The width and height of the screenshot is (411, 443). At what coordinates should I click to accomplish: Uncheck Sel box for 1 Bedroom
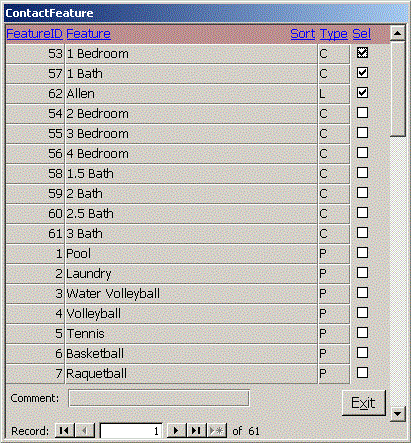point(362,53)
